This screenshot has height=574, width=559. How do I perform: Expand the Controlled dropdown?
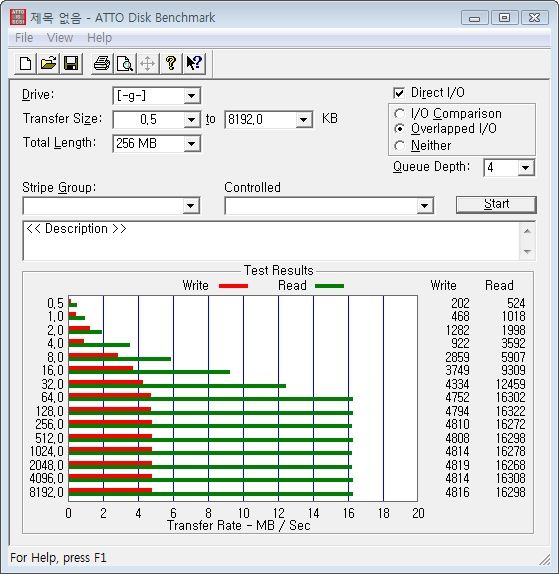click(425, 206)
